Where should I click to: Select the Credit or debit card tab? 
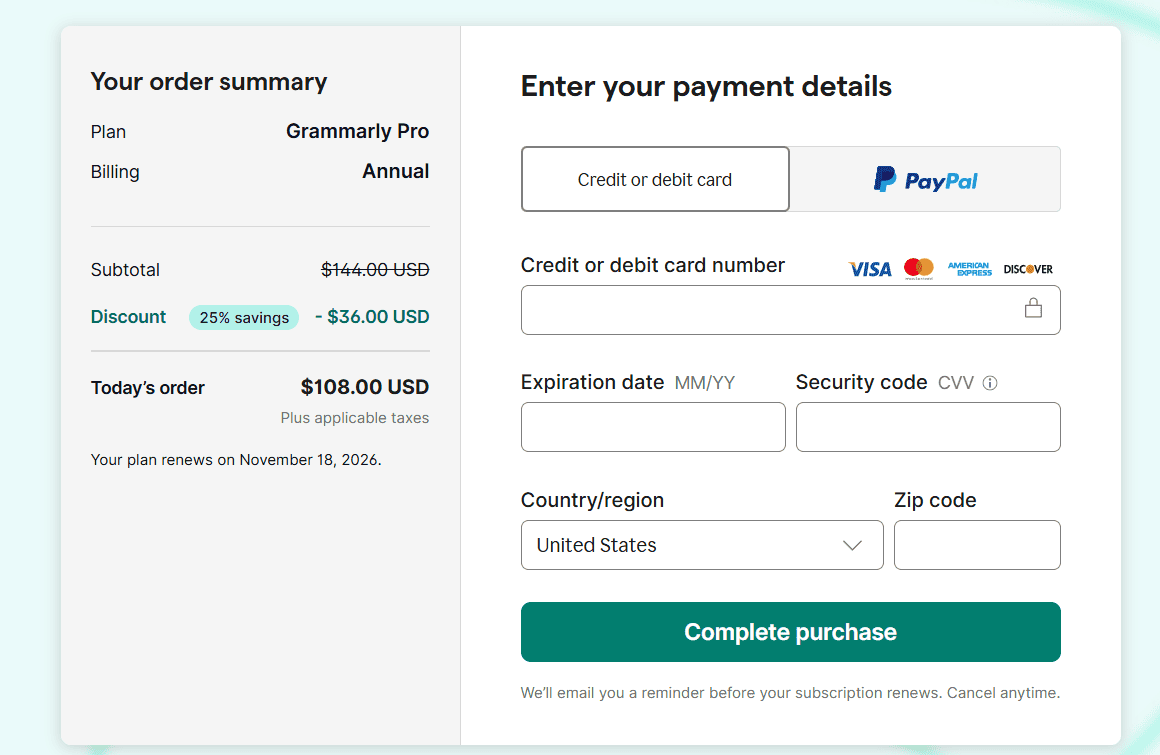(x=655, y=179)
